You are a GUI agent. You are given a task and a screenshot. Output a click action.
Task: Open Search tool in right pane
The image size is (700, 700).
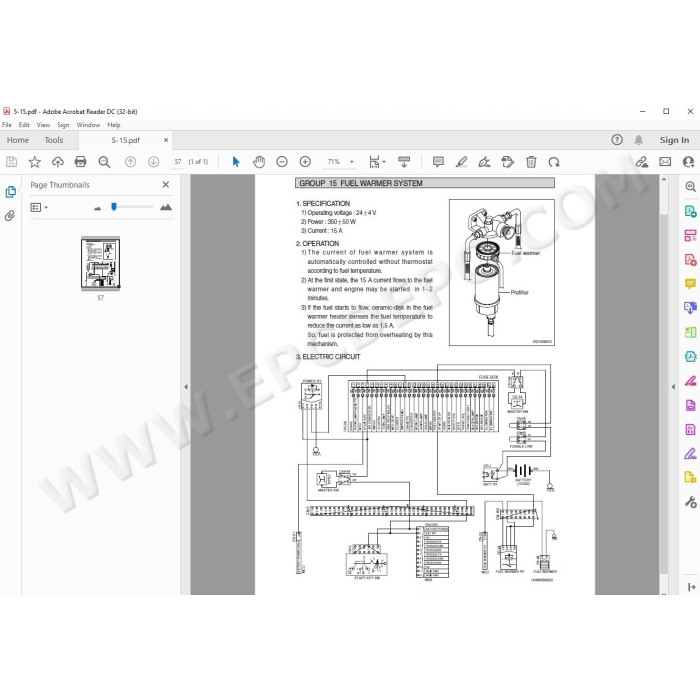click(x=690, y=187)
